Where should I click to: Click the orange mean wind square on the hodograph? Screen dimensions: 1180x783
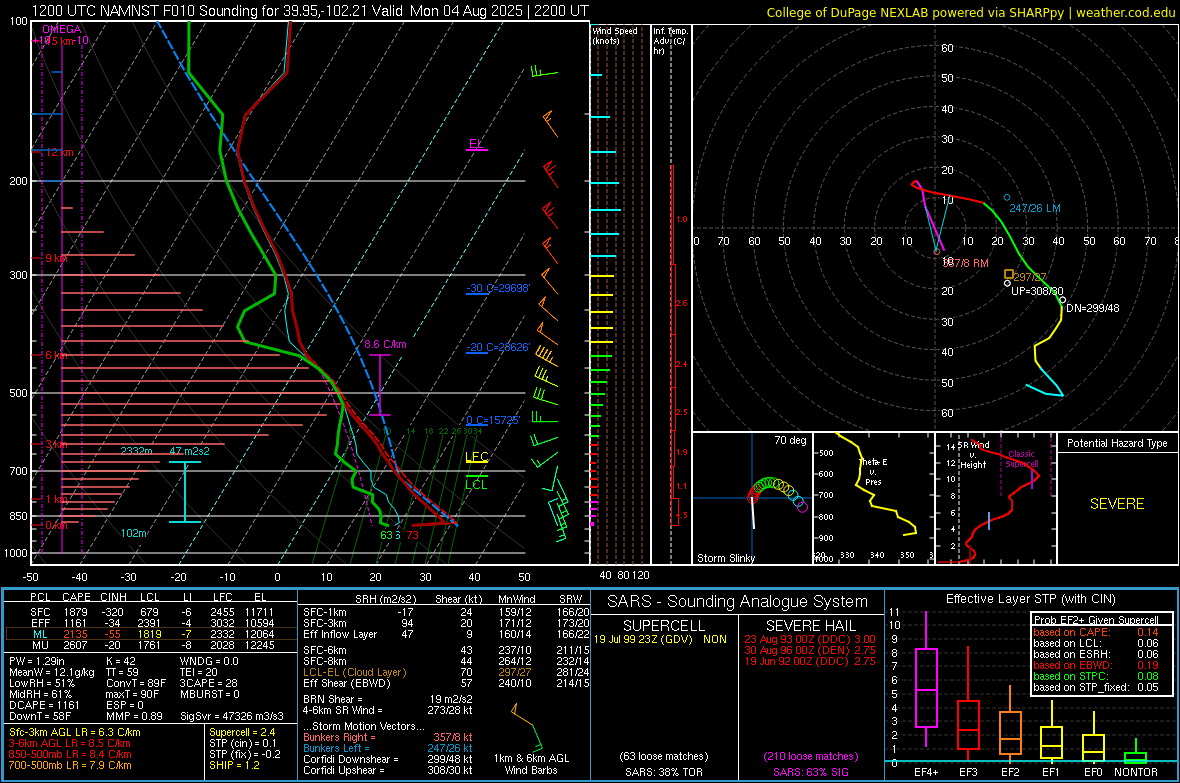click(x=1009, y=274)
